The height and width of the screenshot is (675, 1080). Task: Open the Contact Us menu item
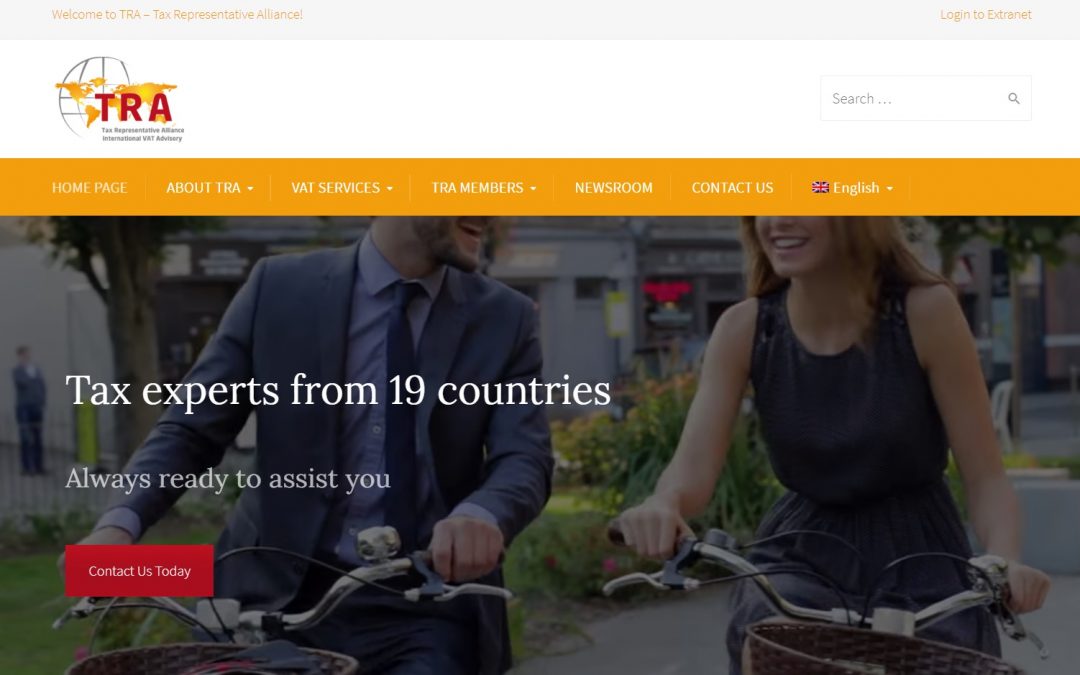(x=732, y=187)
